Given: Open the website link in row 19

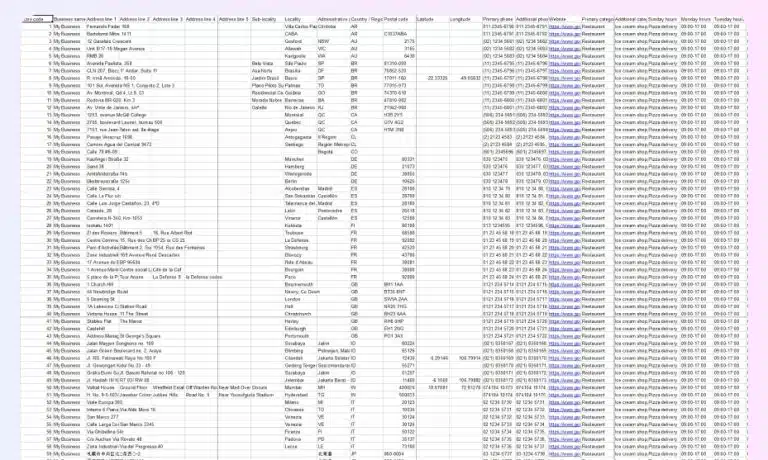Looking at the screenshot, I should tap(564, 159).
